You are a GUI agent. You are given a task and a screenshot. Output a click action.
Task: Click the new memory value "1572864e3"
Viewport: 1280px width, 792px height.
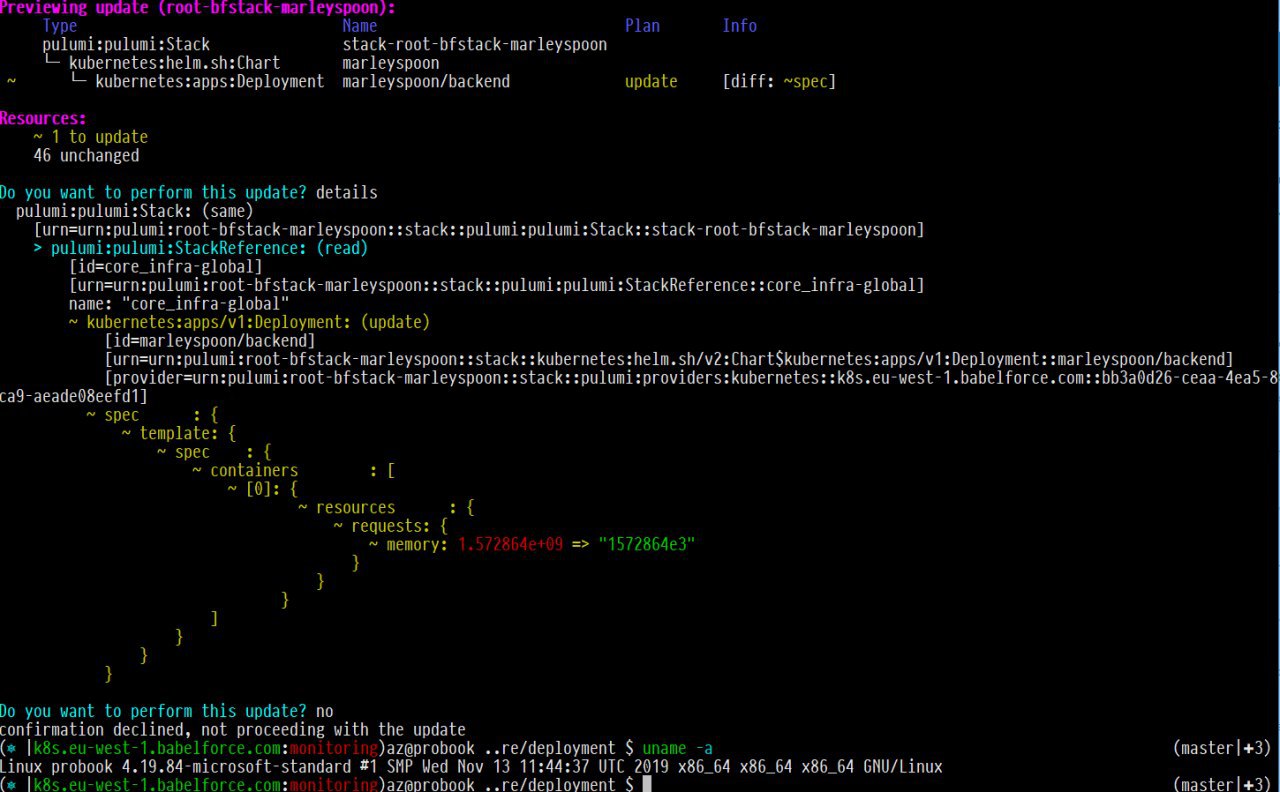647,544
